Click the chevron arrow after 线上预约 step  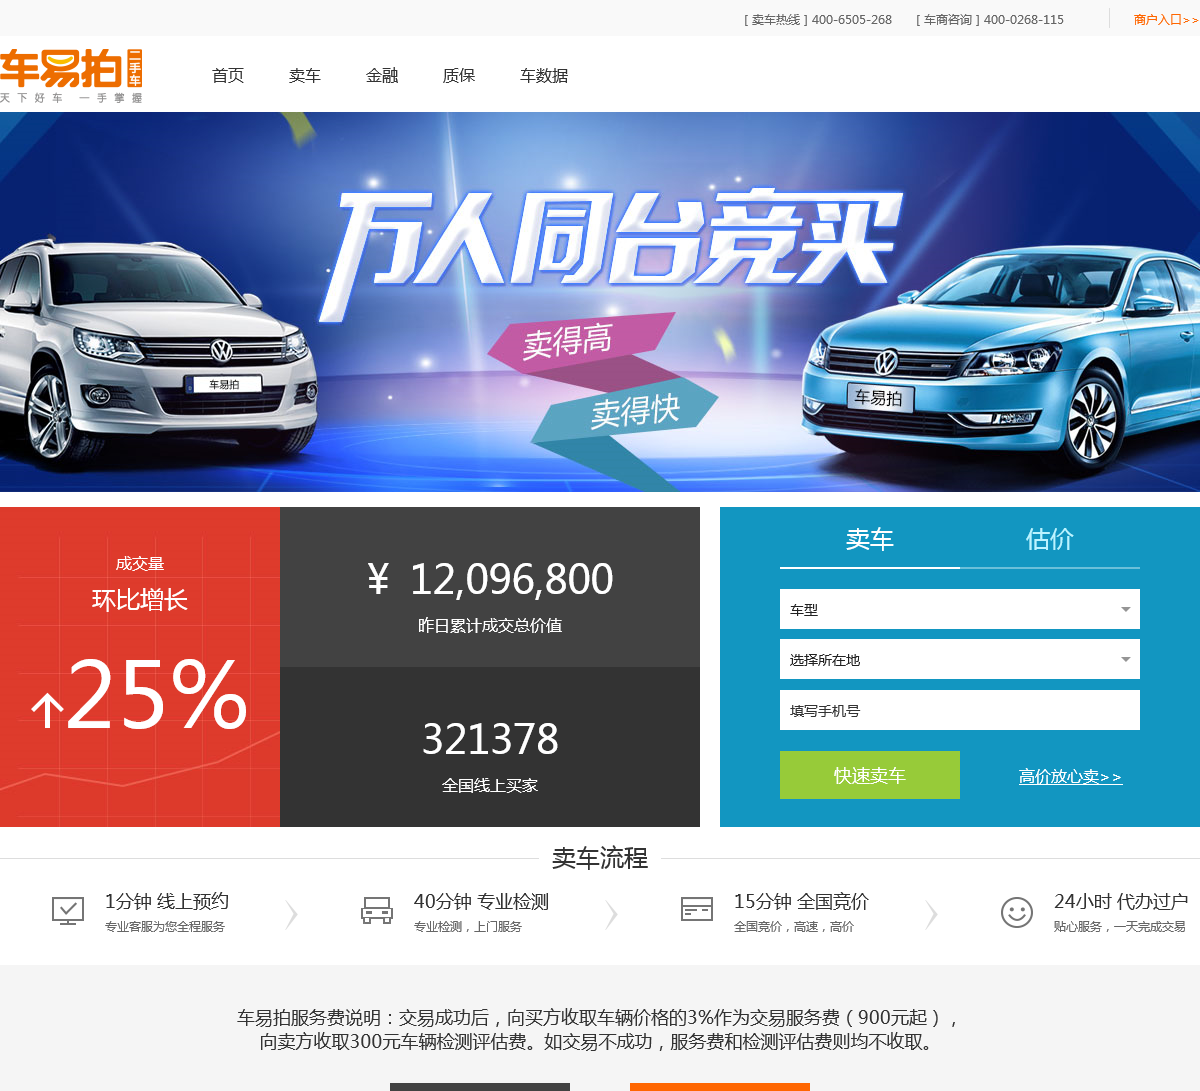(291, 914)
